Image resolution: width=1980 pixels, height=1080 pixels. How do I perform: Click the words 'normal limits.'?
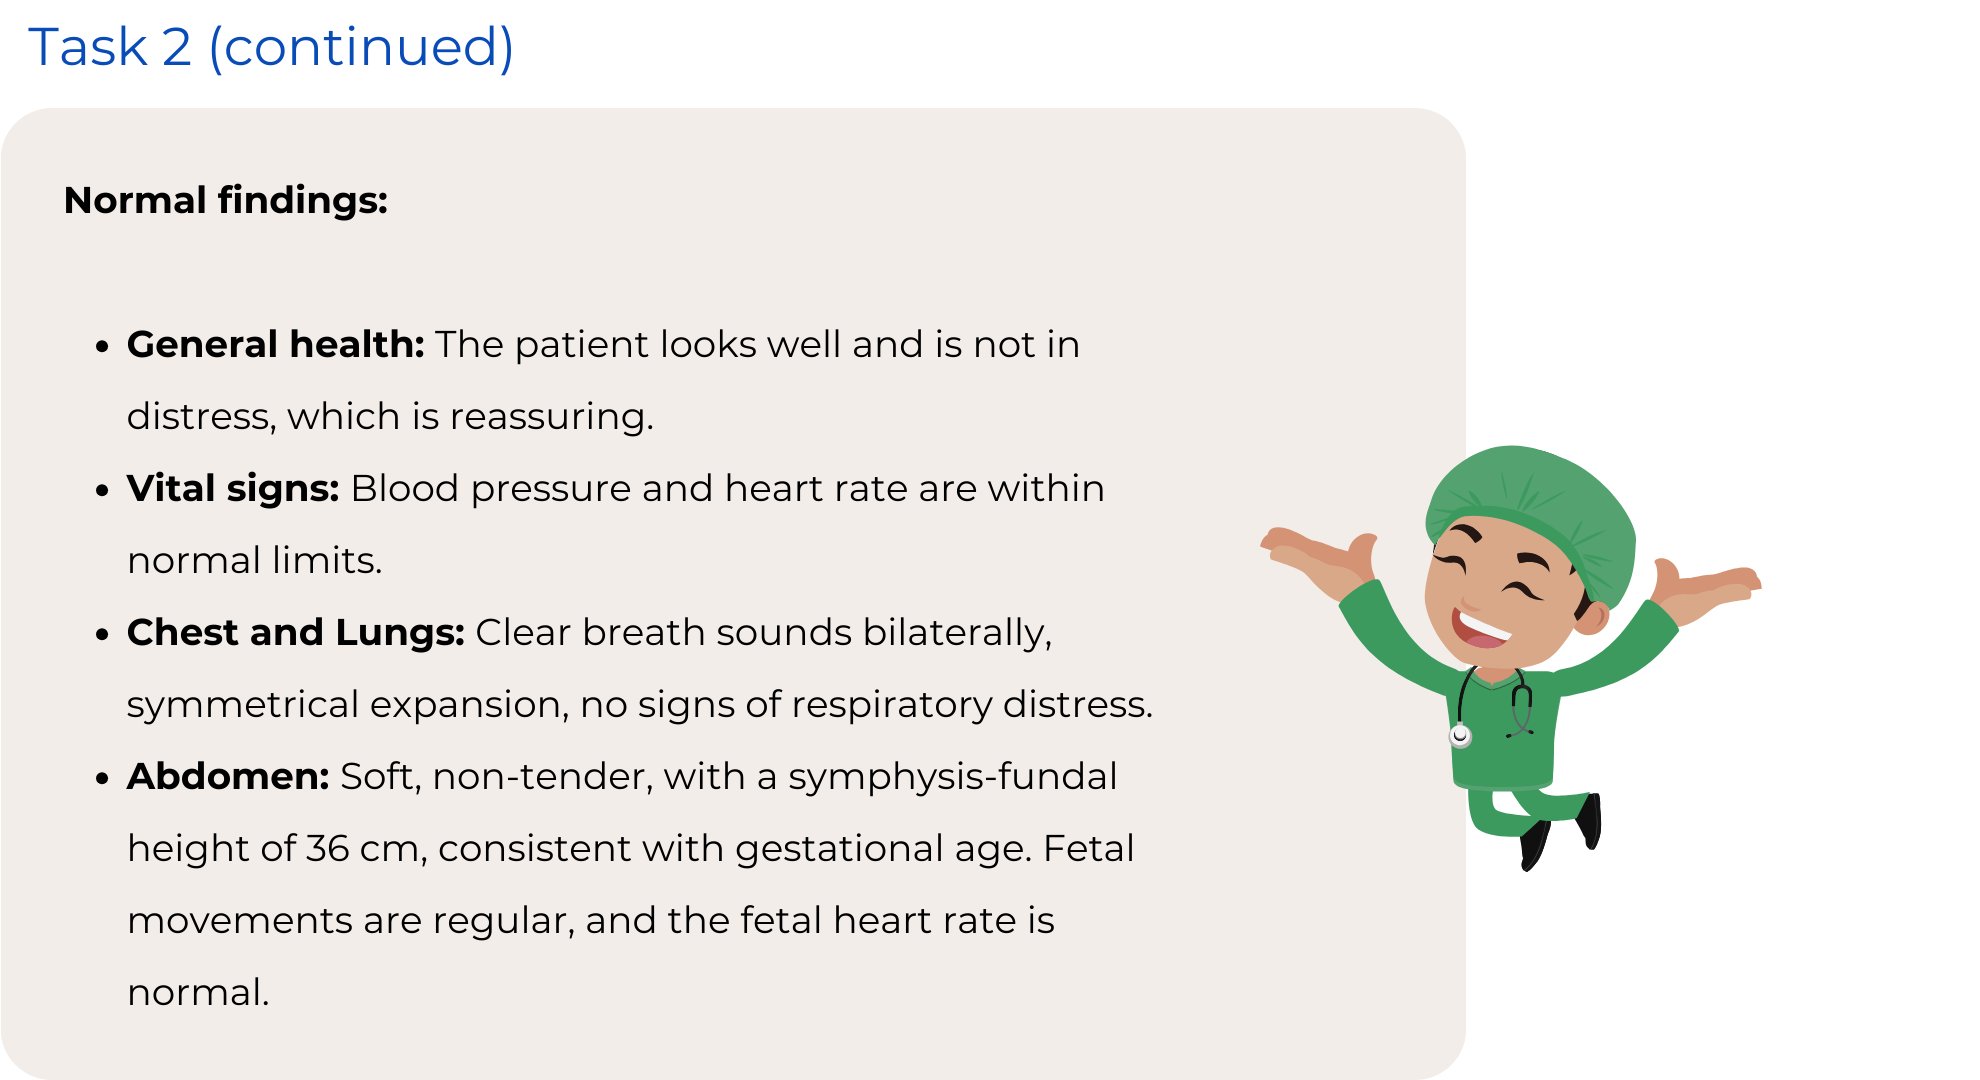click(255, 561)
